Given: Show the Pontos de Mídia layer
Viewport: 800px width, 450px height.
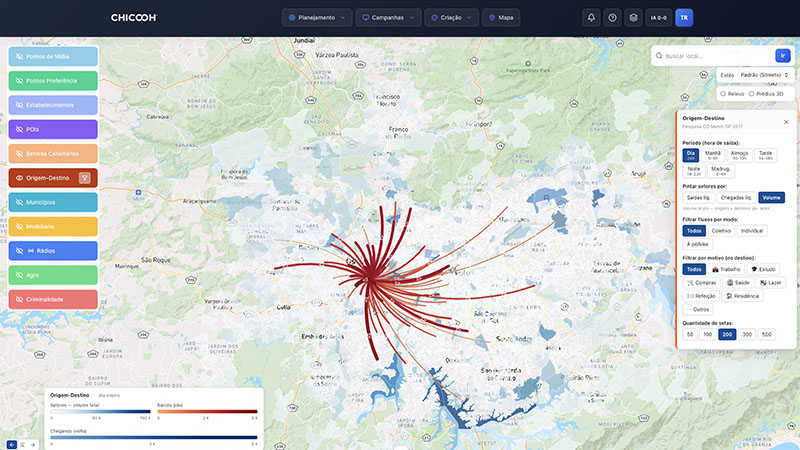Looking at the screenshot, I should [53, 56].
